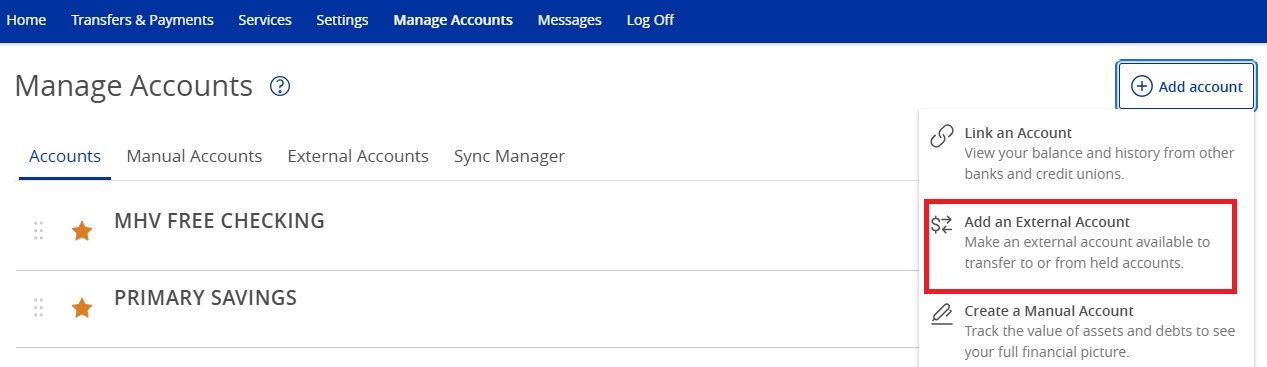Click the Manage Accounts page heading
Screen dimensions: 1267x367
[x=134, y=86]
